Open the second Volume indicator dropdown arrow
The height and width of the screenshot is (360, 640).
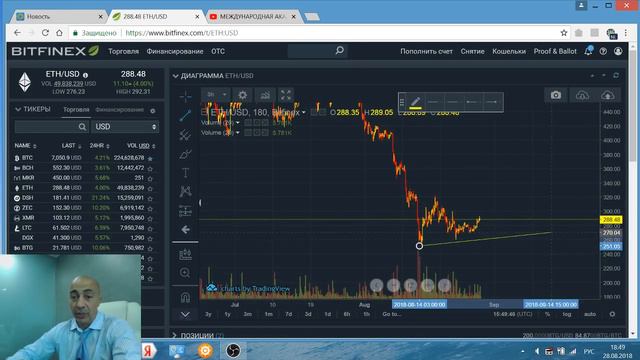pyautogui.click(x=238, y=133)
